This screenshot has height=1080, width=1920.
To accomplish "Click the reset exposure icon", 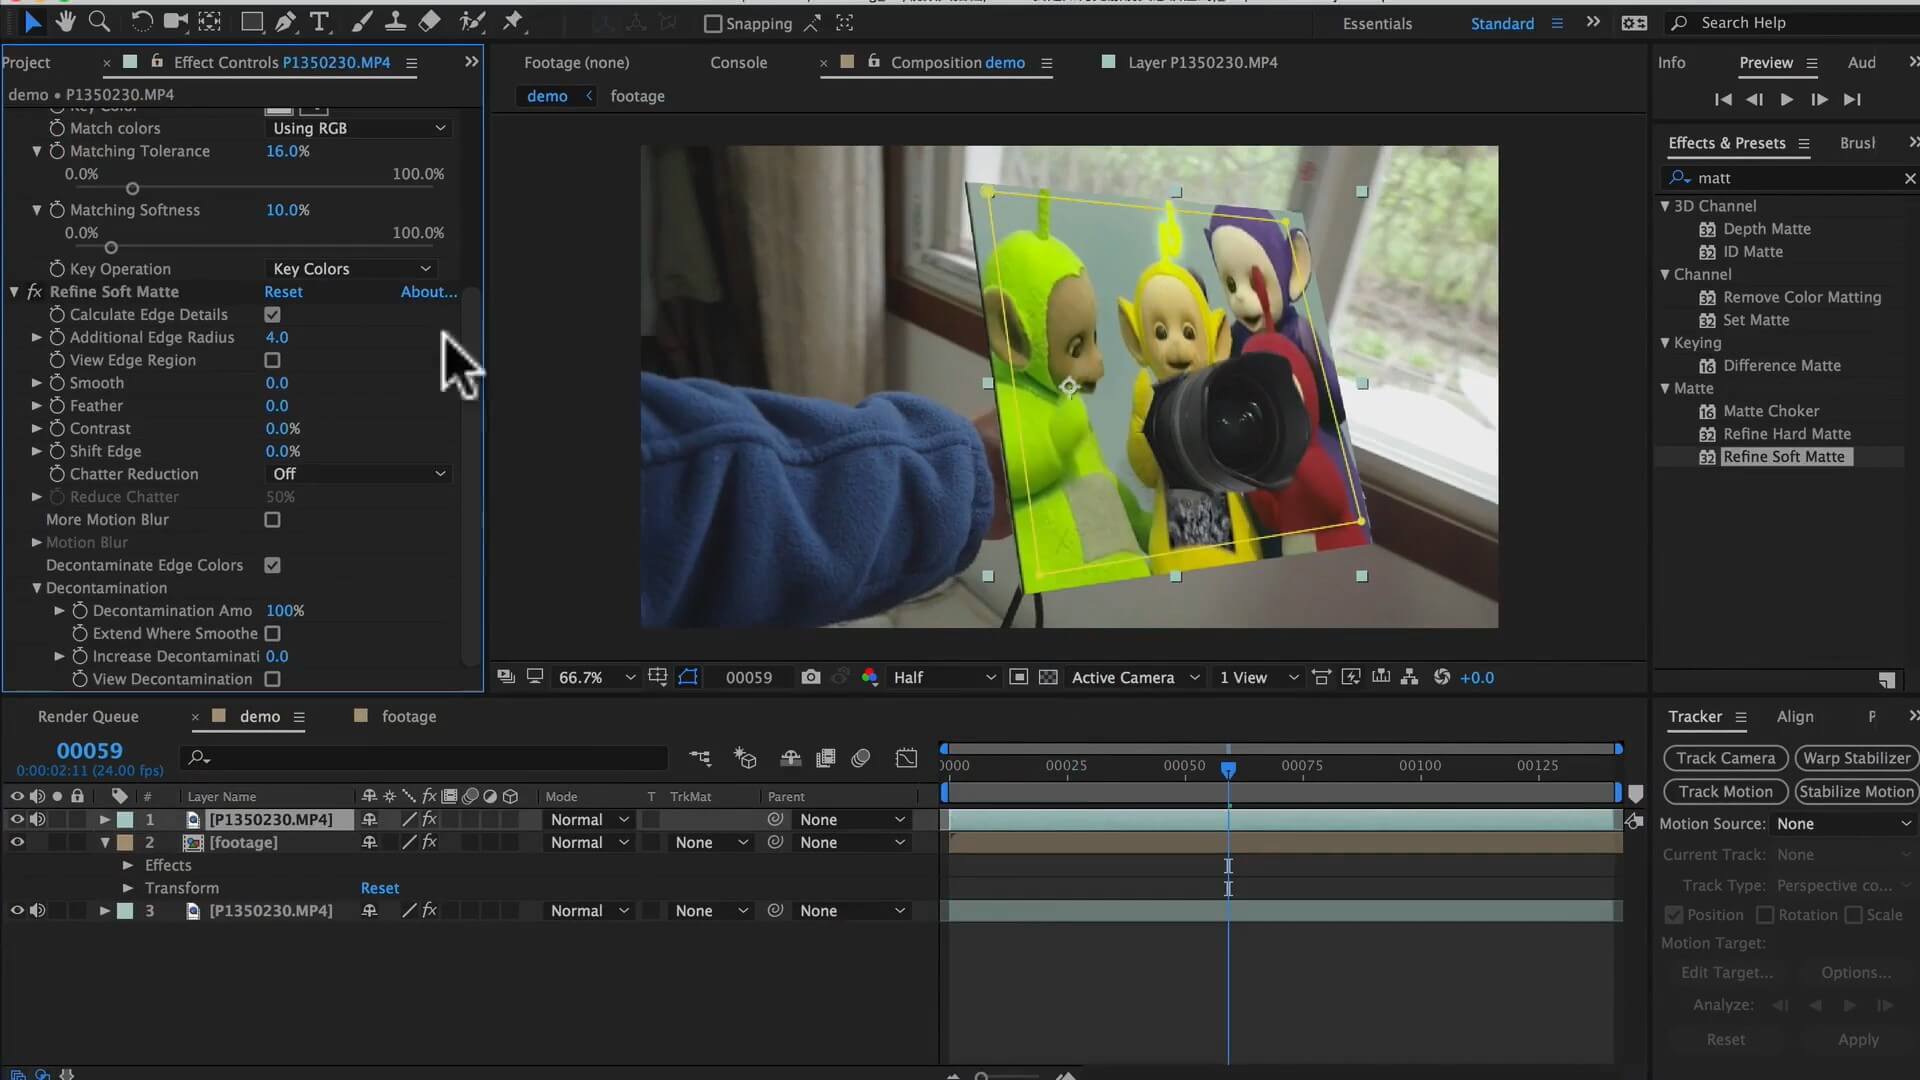I will coord(1441,677).
